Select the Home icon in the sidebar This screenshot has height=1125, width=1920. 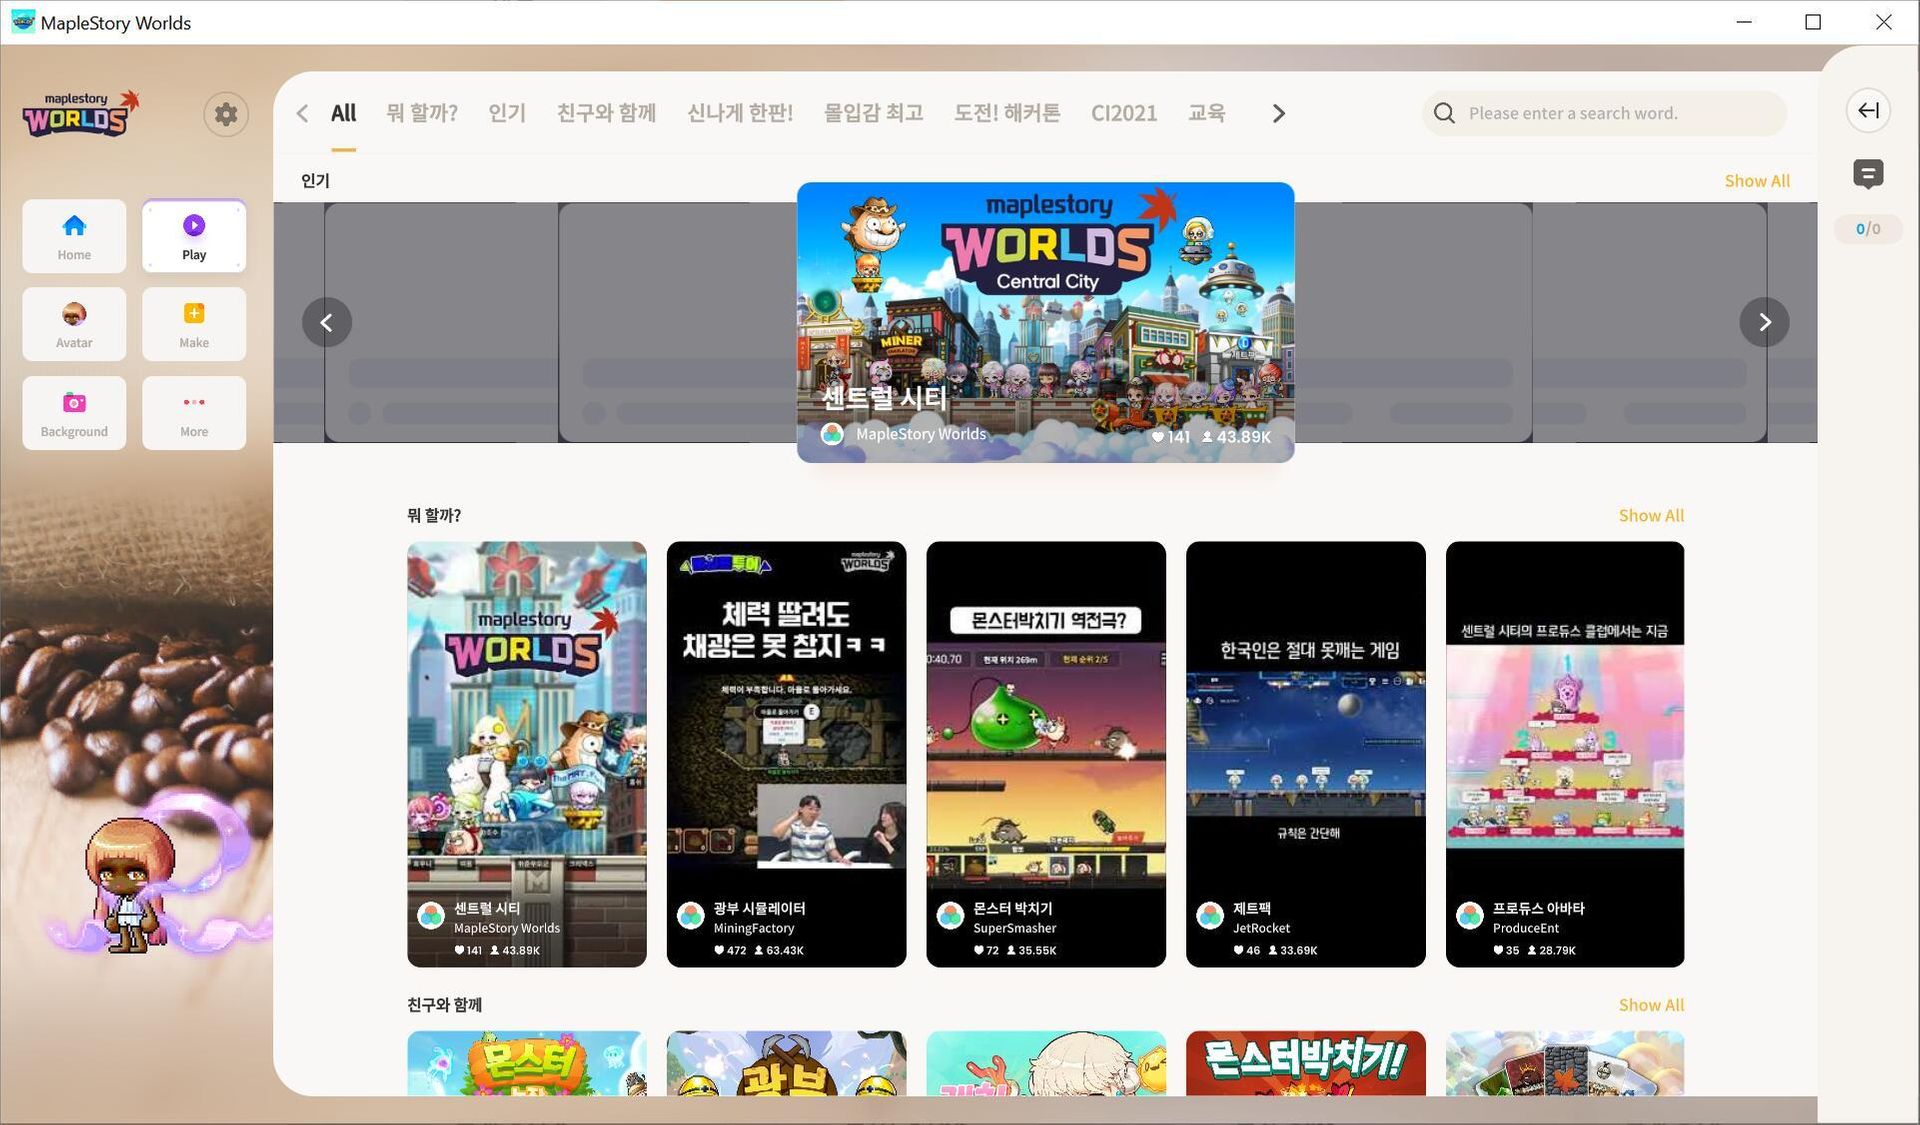pos(74,236)
